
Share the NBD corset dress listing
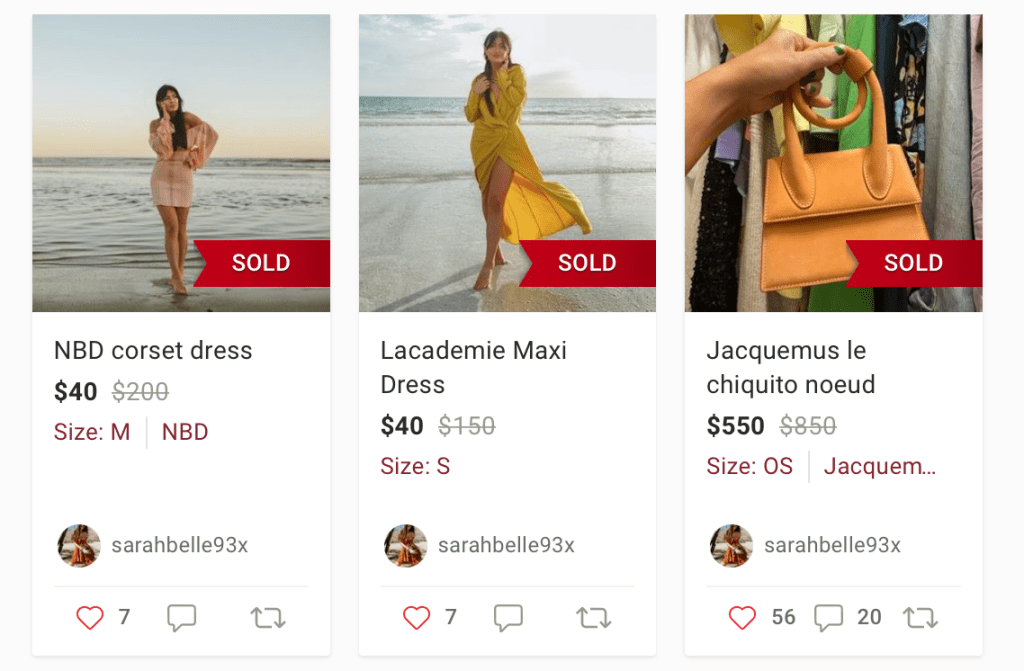pyautogui.click(x=268, y=618)
